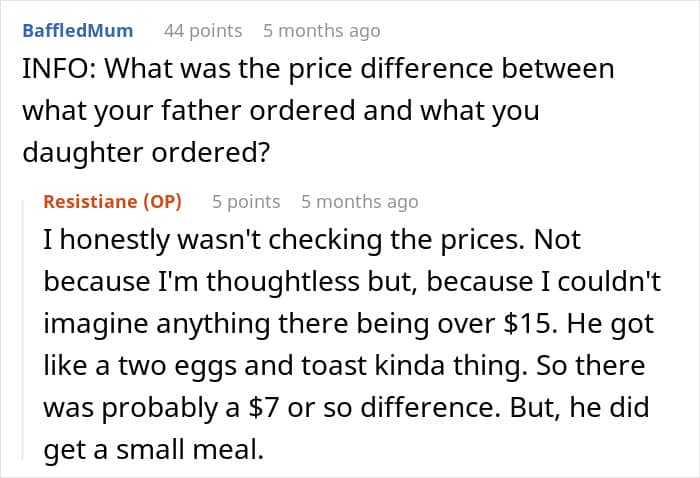Collapse the reply thread using the vertical line
Viewport: 700px width, 478px height.
(23, 330)
